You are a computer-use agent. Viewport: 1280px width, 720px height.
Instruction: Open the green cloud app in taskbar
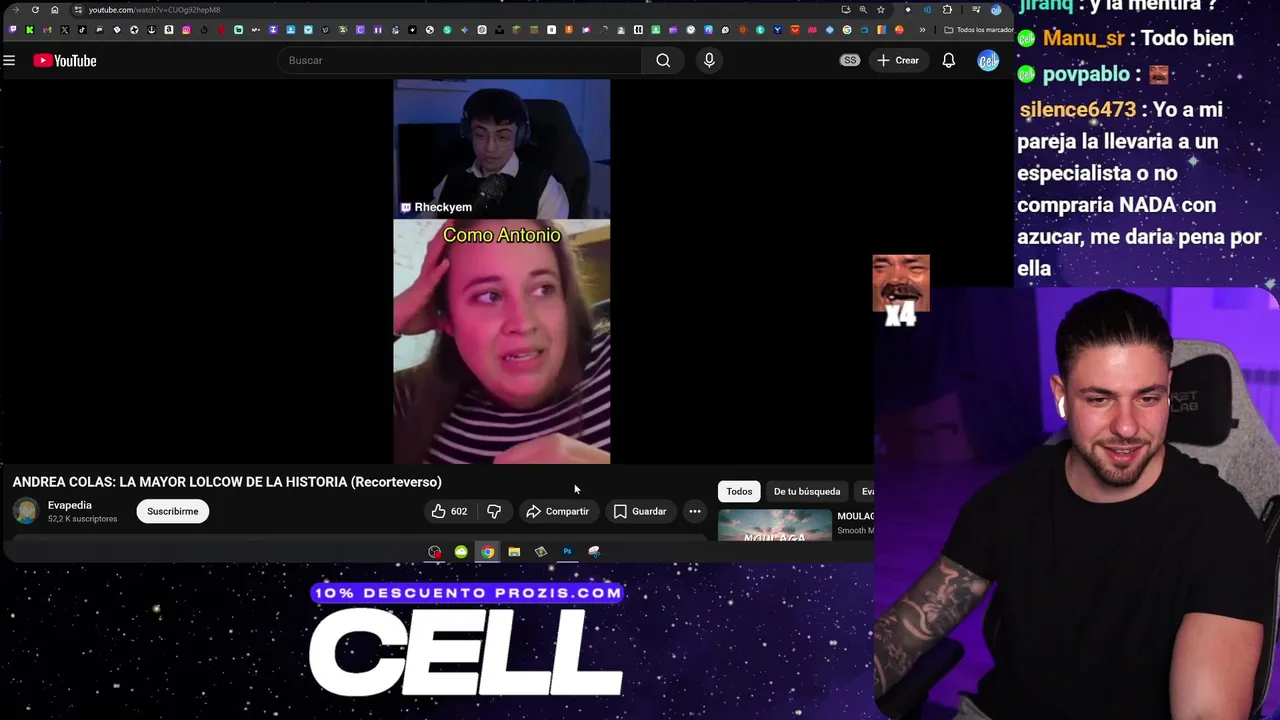click(x=461, y=551)
